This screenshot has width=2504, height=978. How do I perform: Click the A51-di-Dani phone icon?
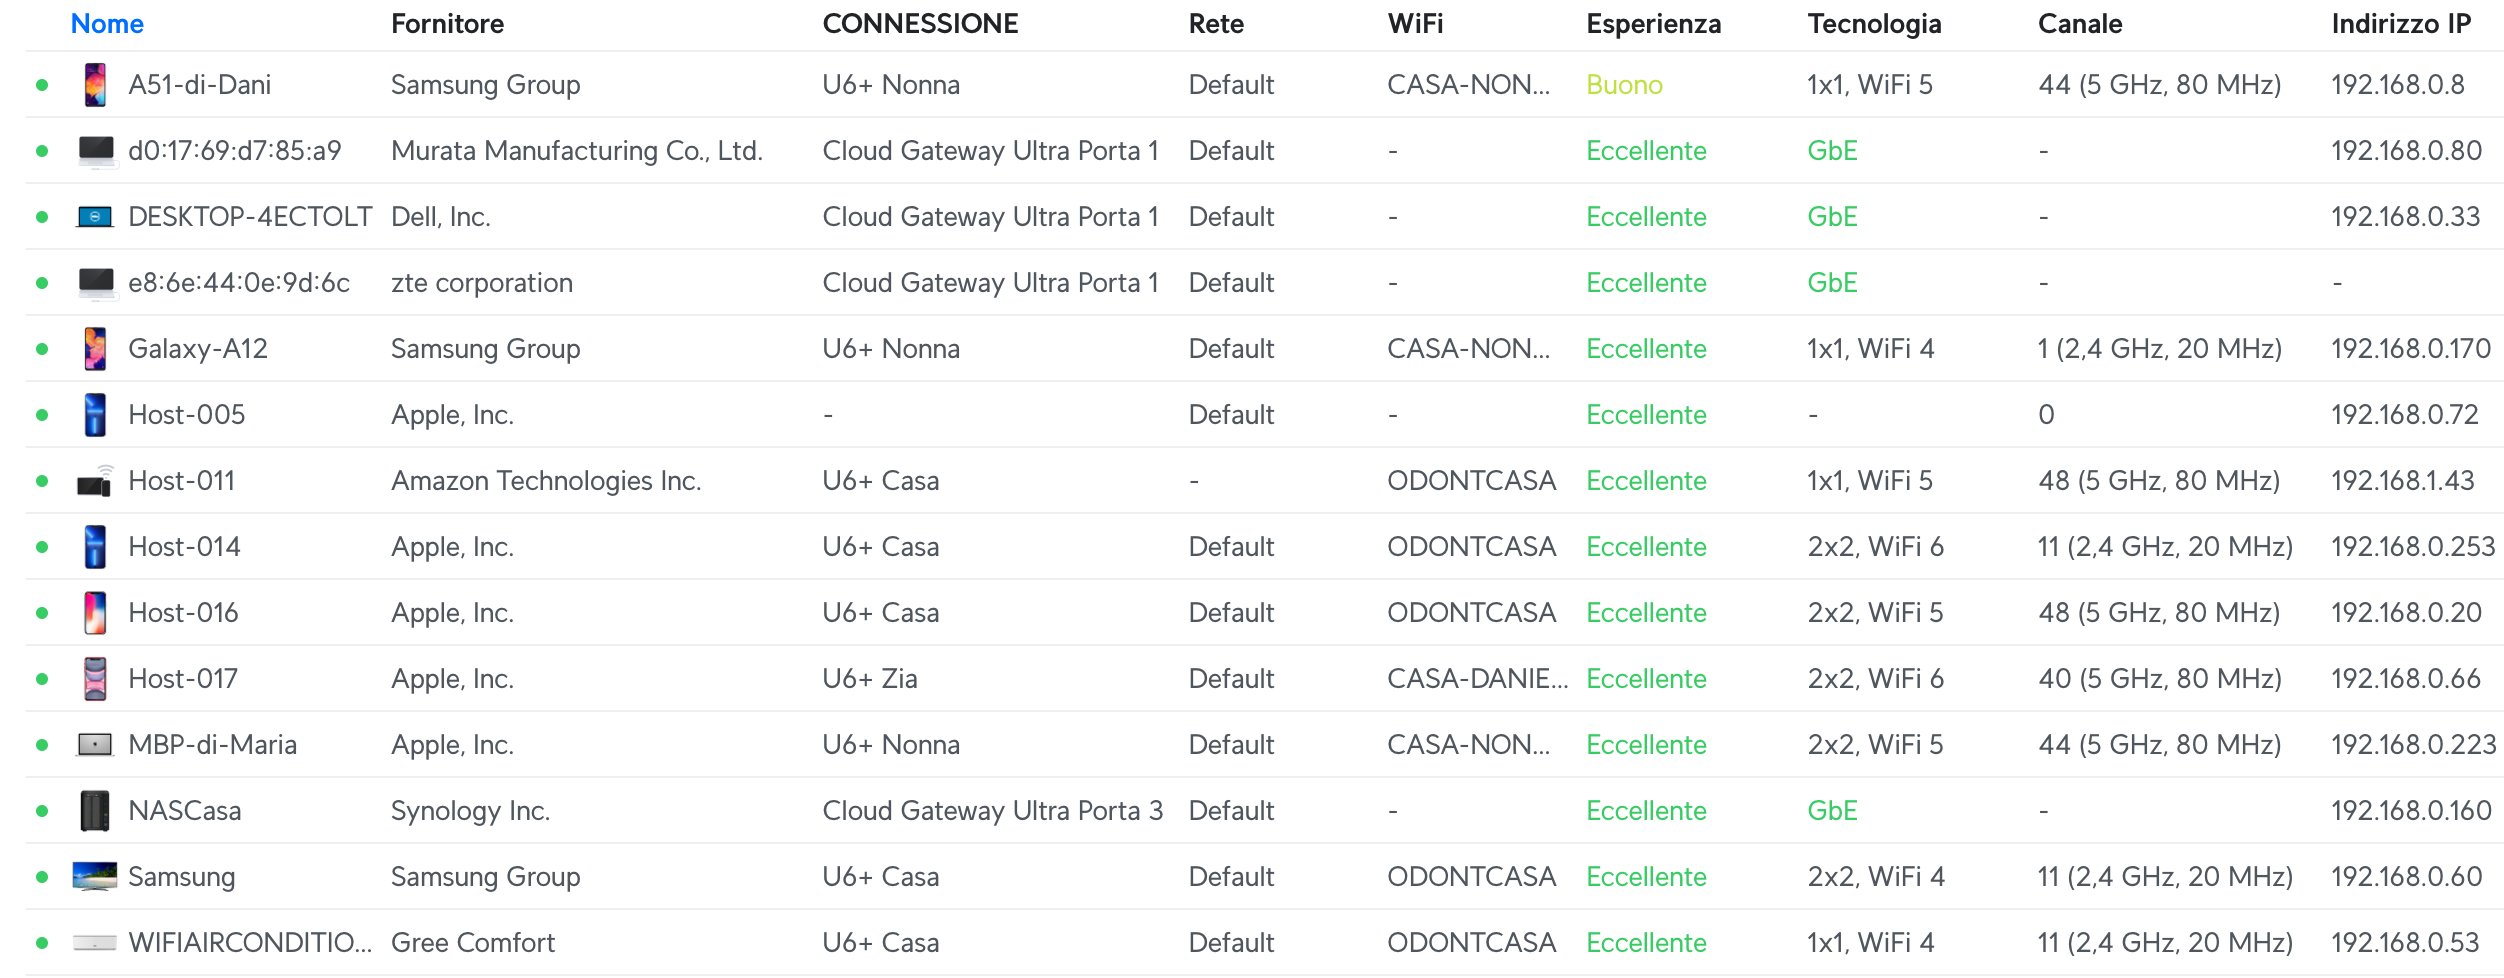click(95, 85)
